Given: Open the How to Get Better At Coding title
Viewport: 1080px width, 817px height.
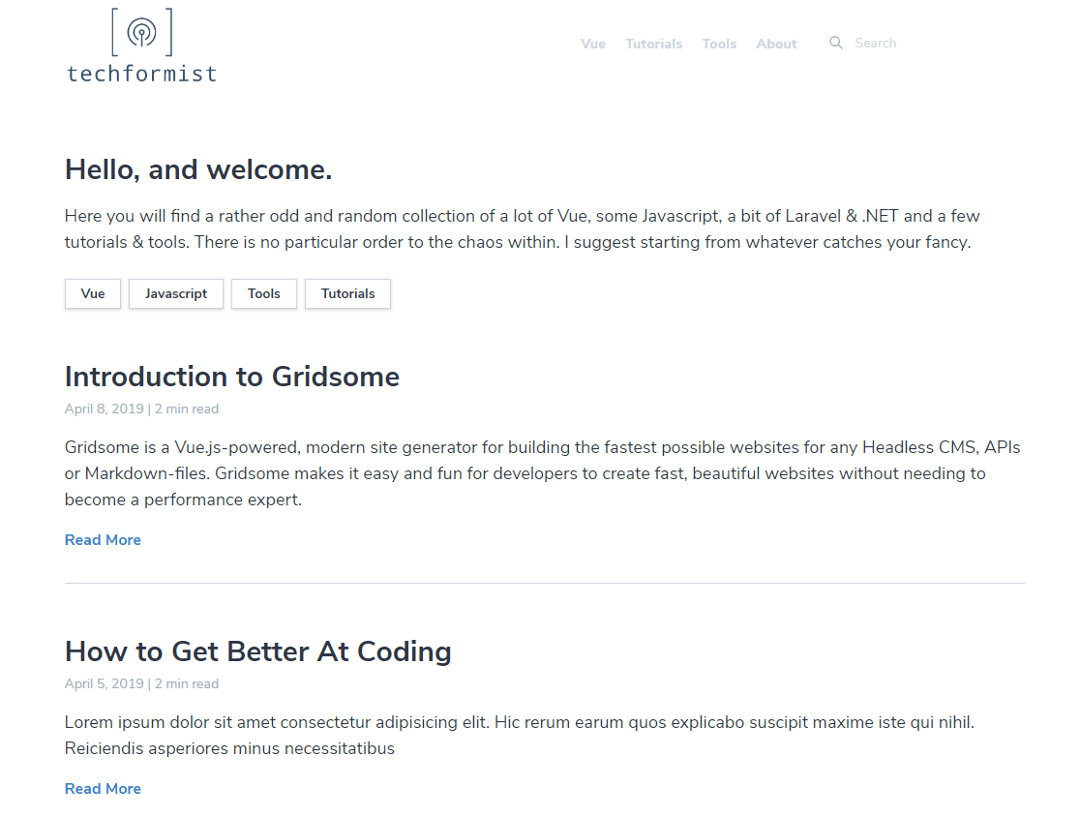Looking at the screenshot, I should click(258, 652).
